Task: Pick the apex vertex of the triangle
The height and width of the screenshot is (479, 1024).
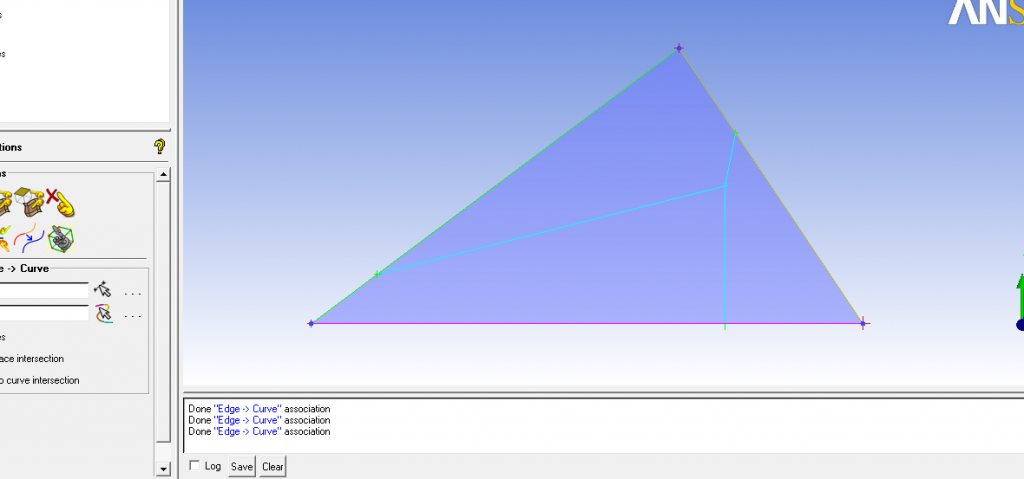Action: pyautogui.click(x=679, y=48)
